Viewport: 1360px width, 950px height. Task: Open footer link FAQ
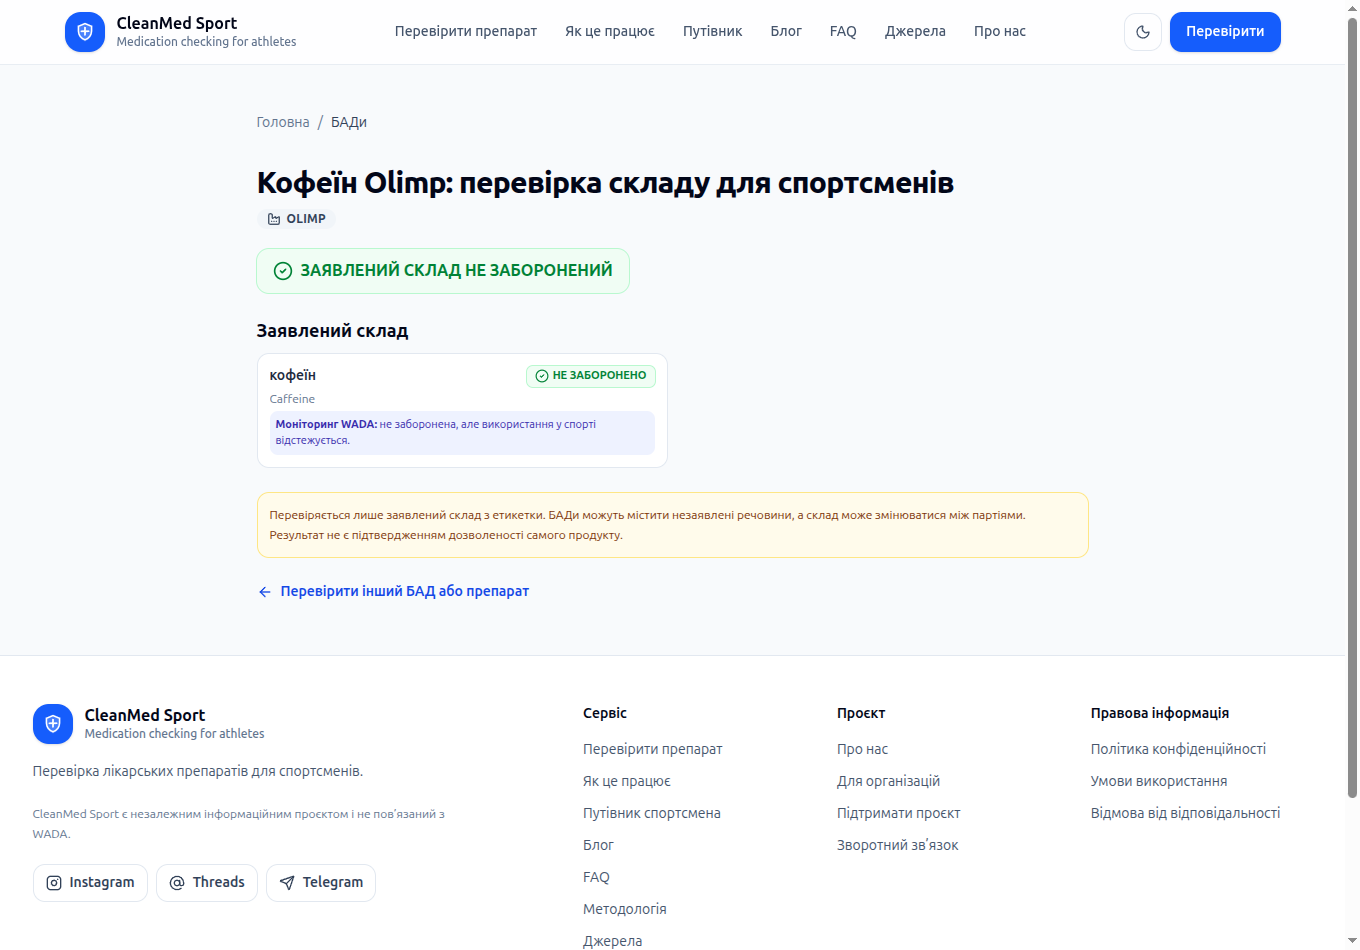click(596, 877)
